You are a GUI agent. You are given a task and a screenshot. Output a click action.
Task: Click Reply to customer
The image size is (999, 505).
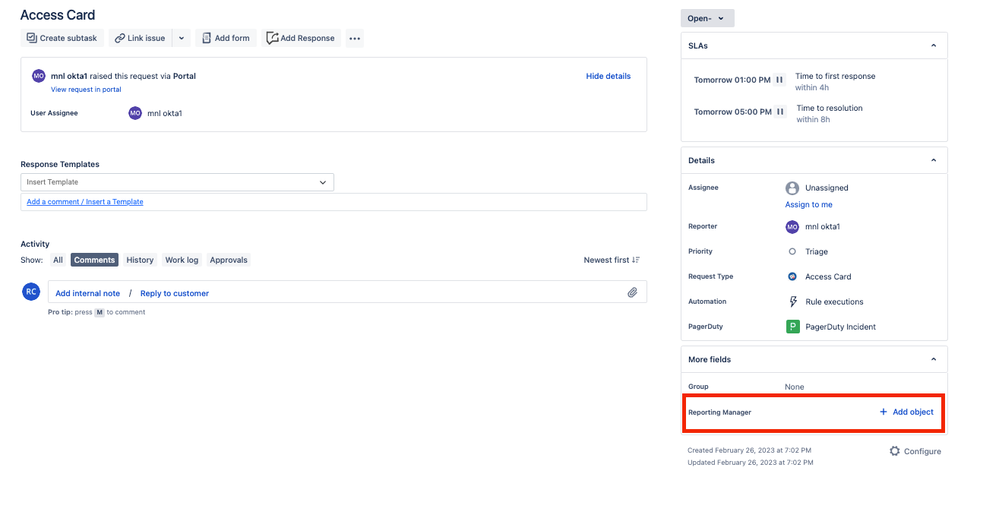(x=175, y=294)
